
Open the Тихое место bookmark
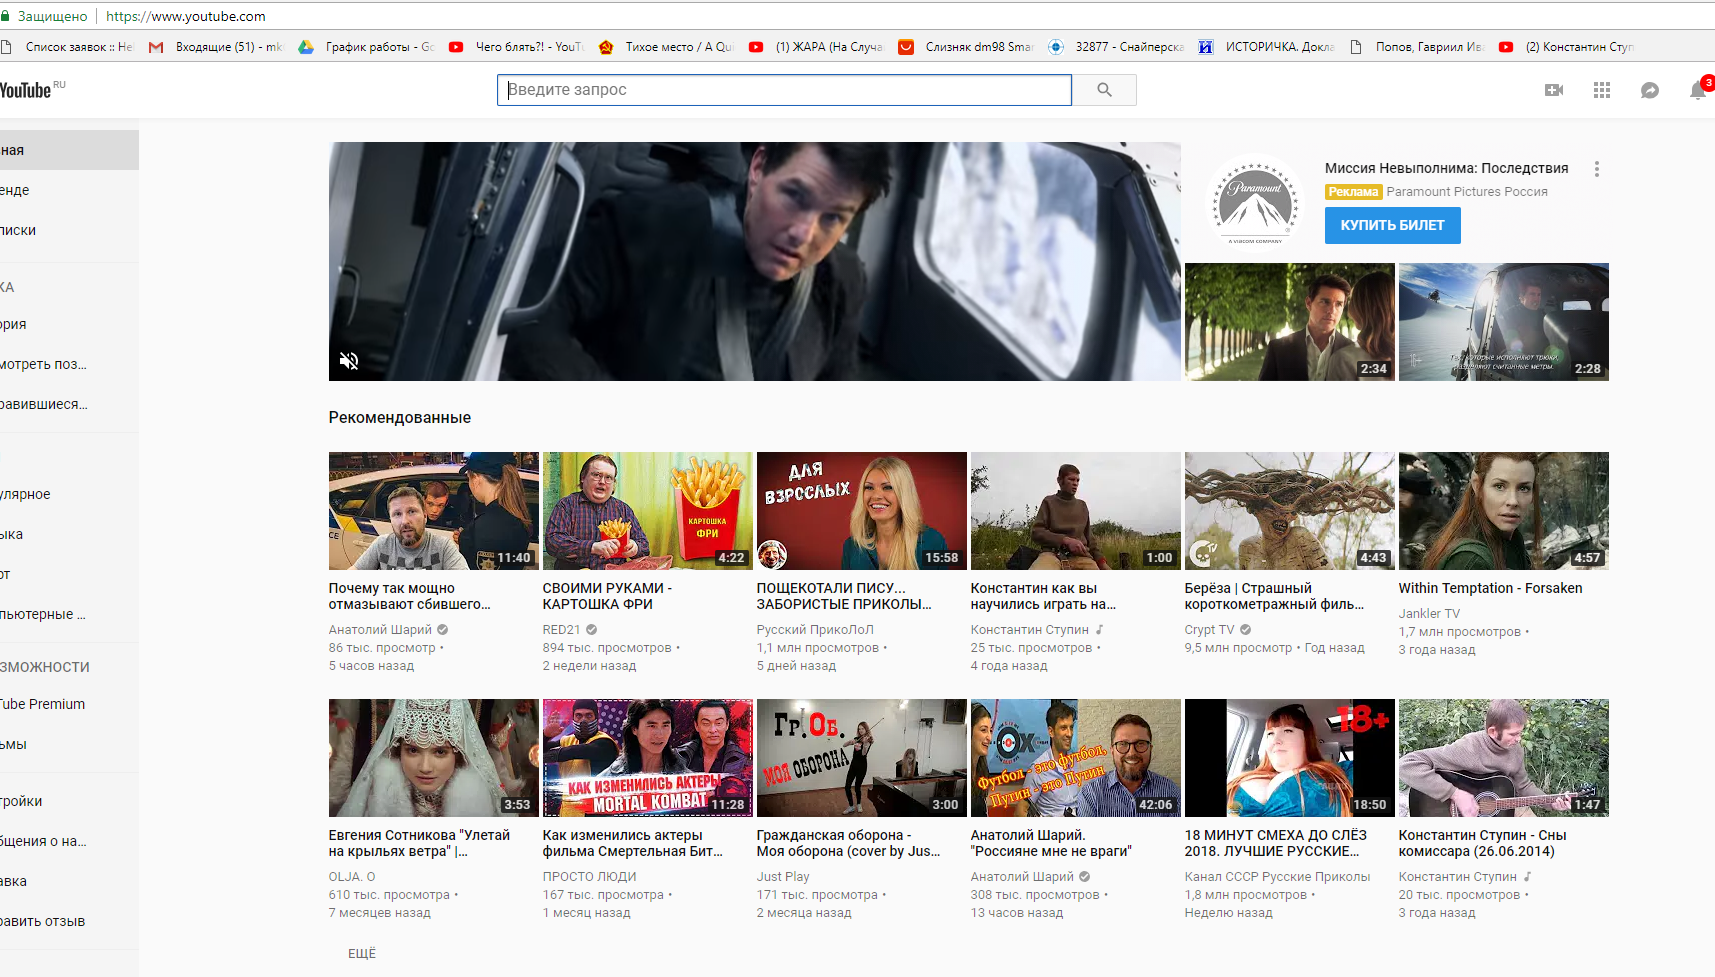pos(667,47)
